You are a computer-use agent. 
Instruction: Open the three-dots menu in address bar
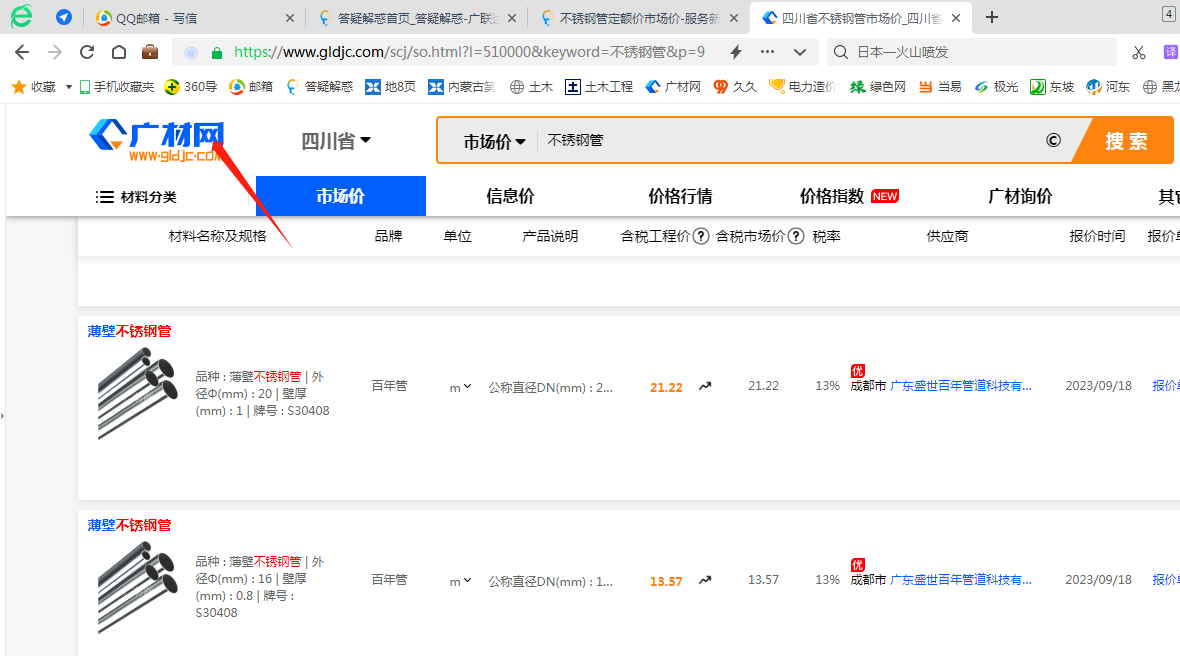768,52
